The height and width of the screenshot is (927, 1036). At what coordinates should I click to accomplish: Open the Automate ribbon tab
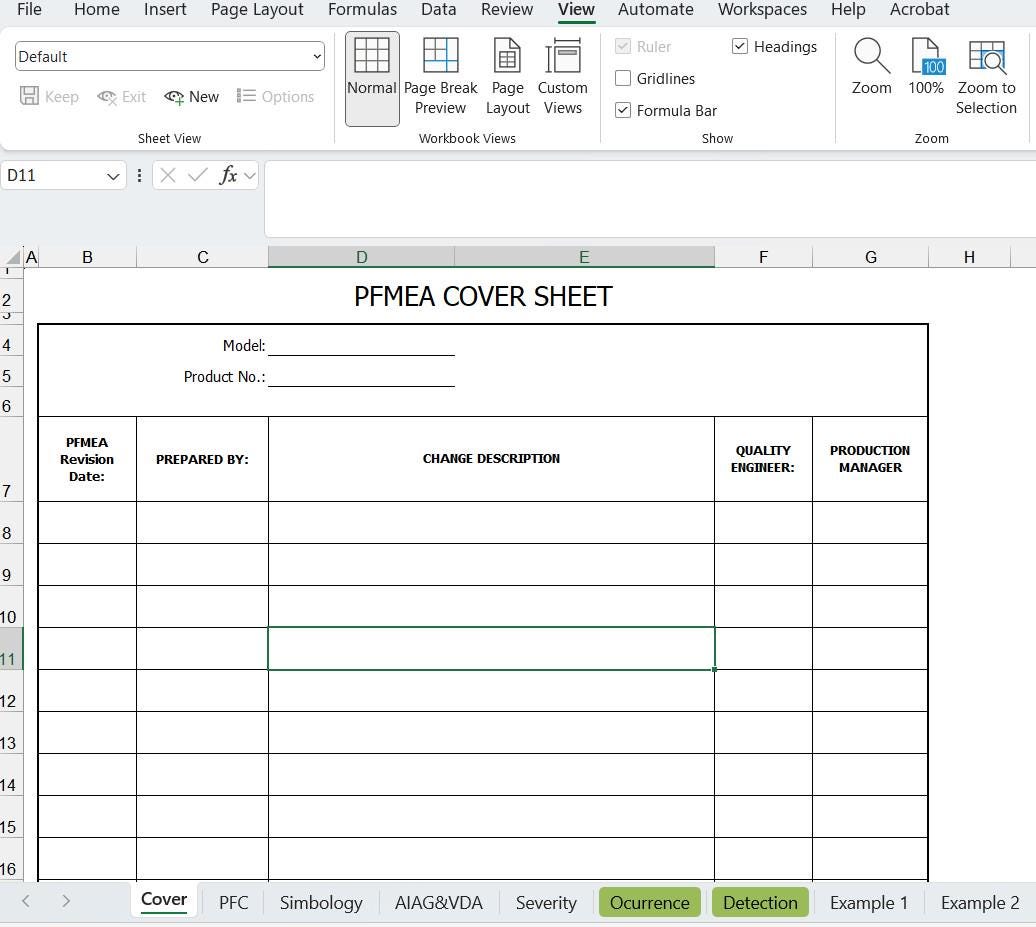pyautogui.click(x=655, y=10)
